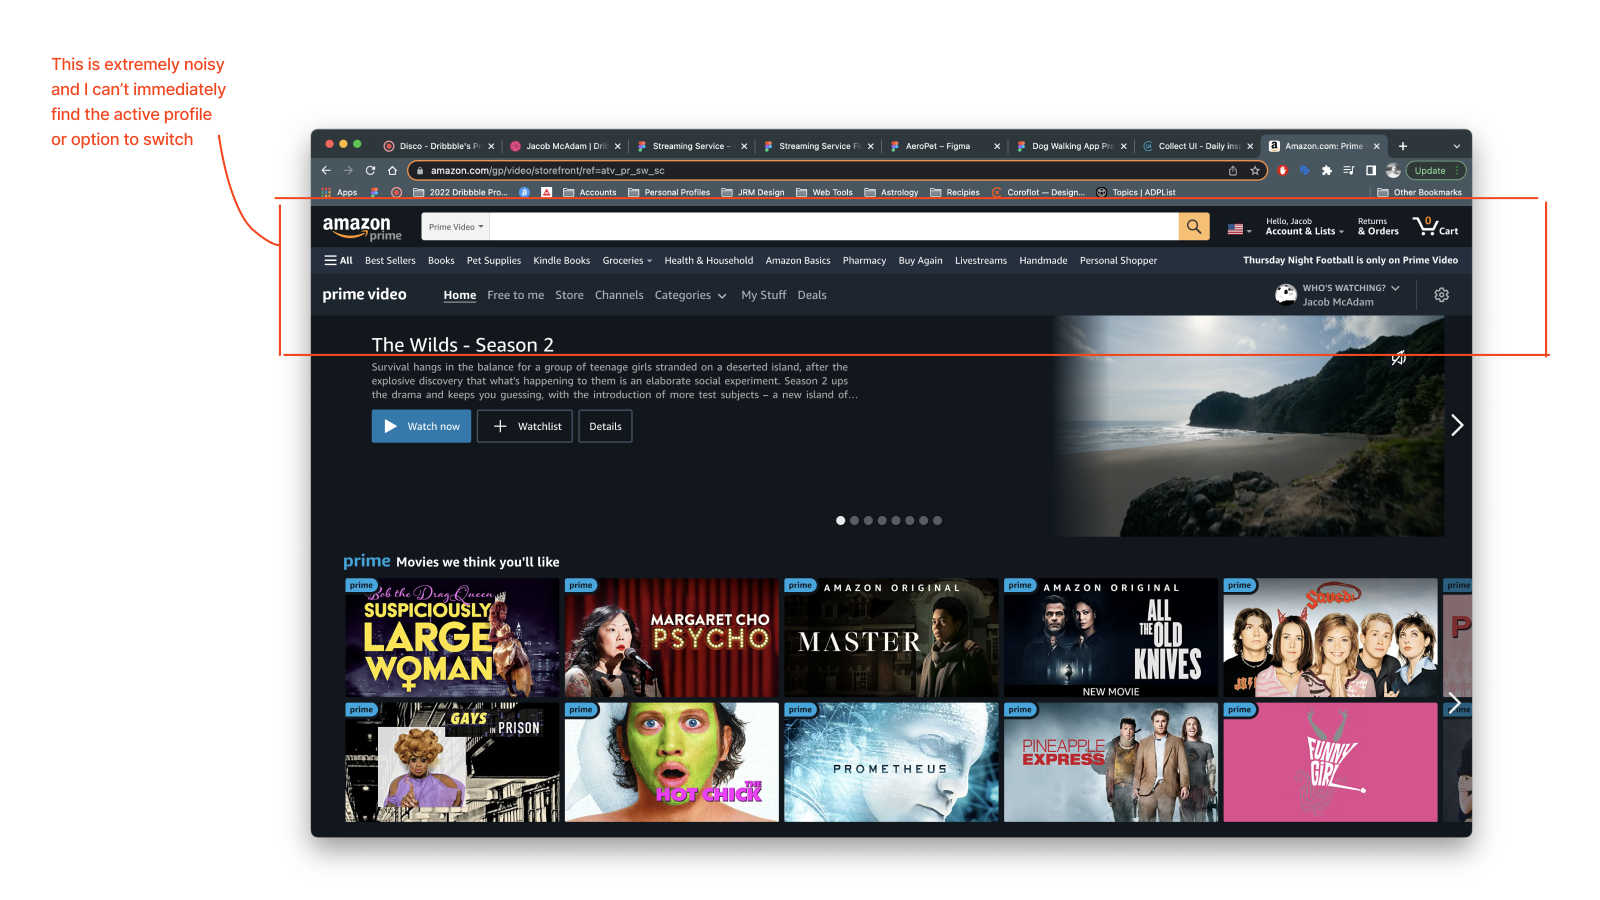Click the amazon prime logo
Image resolution: width=1600 pixels, height=900 pixels.
(360, 226)
